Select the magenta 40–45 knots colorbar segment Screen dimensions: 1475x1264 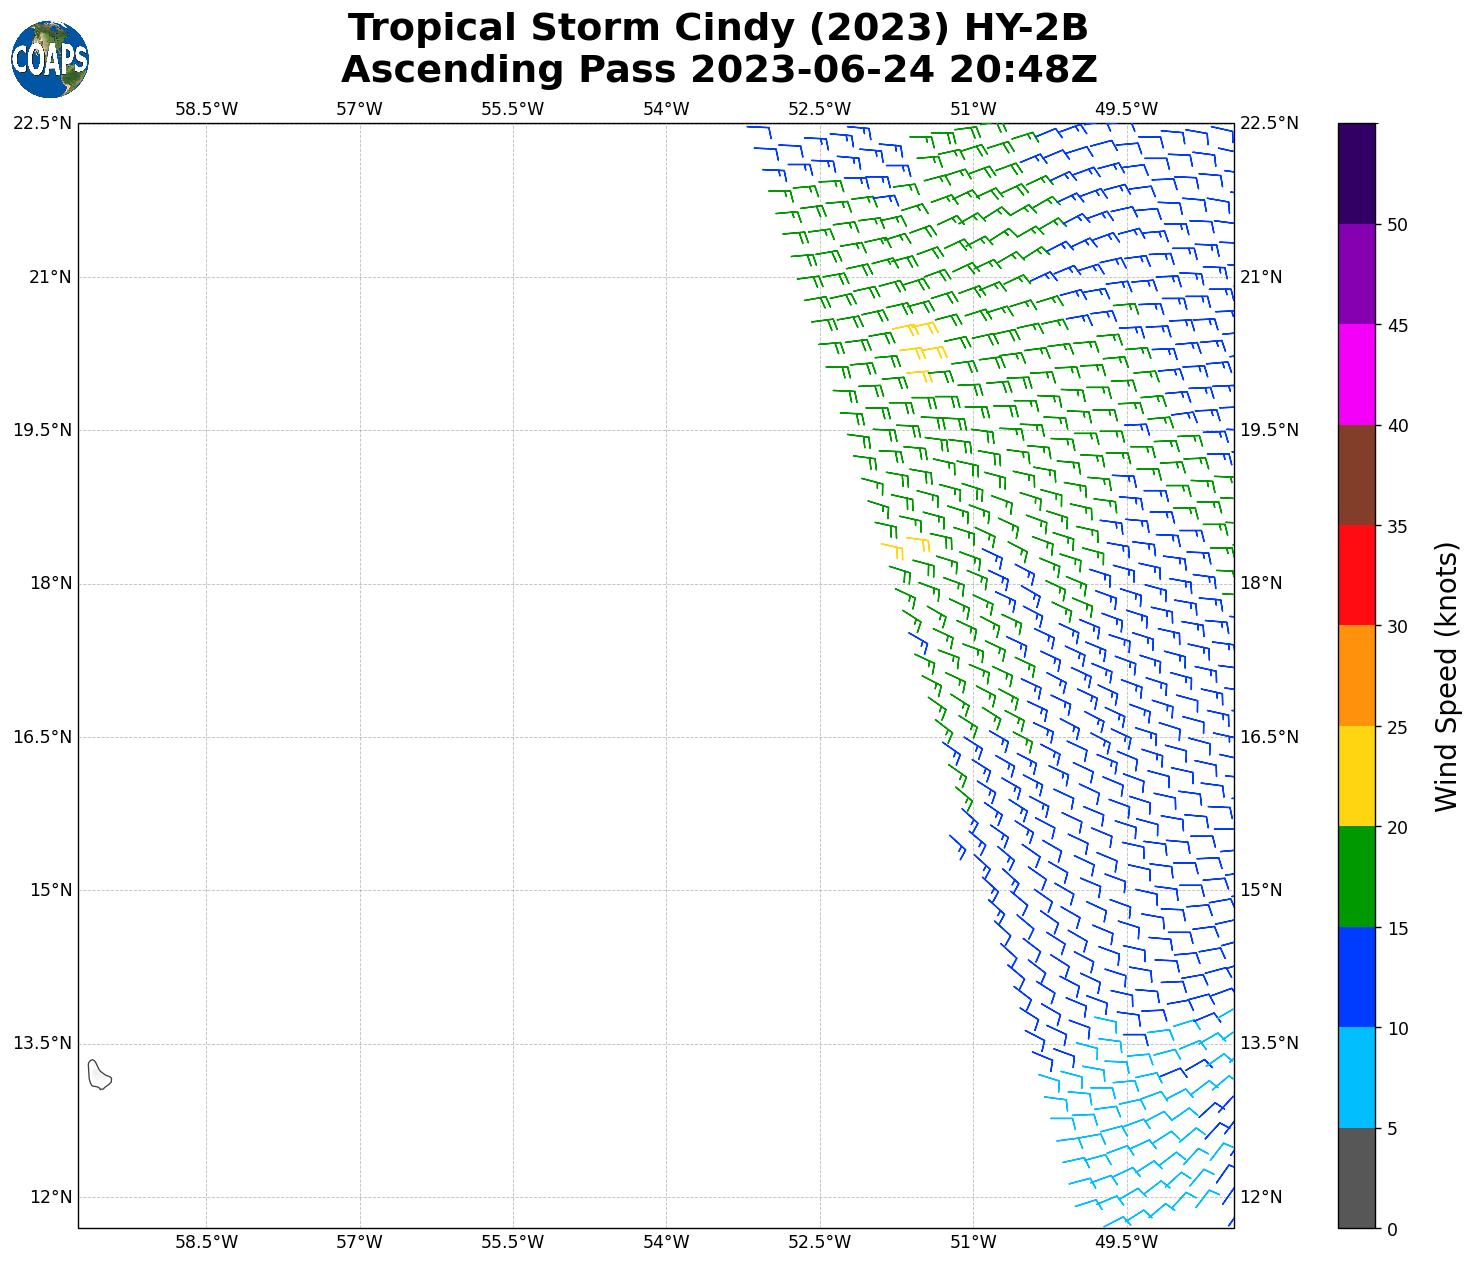[x=1357, y=375]
